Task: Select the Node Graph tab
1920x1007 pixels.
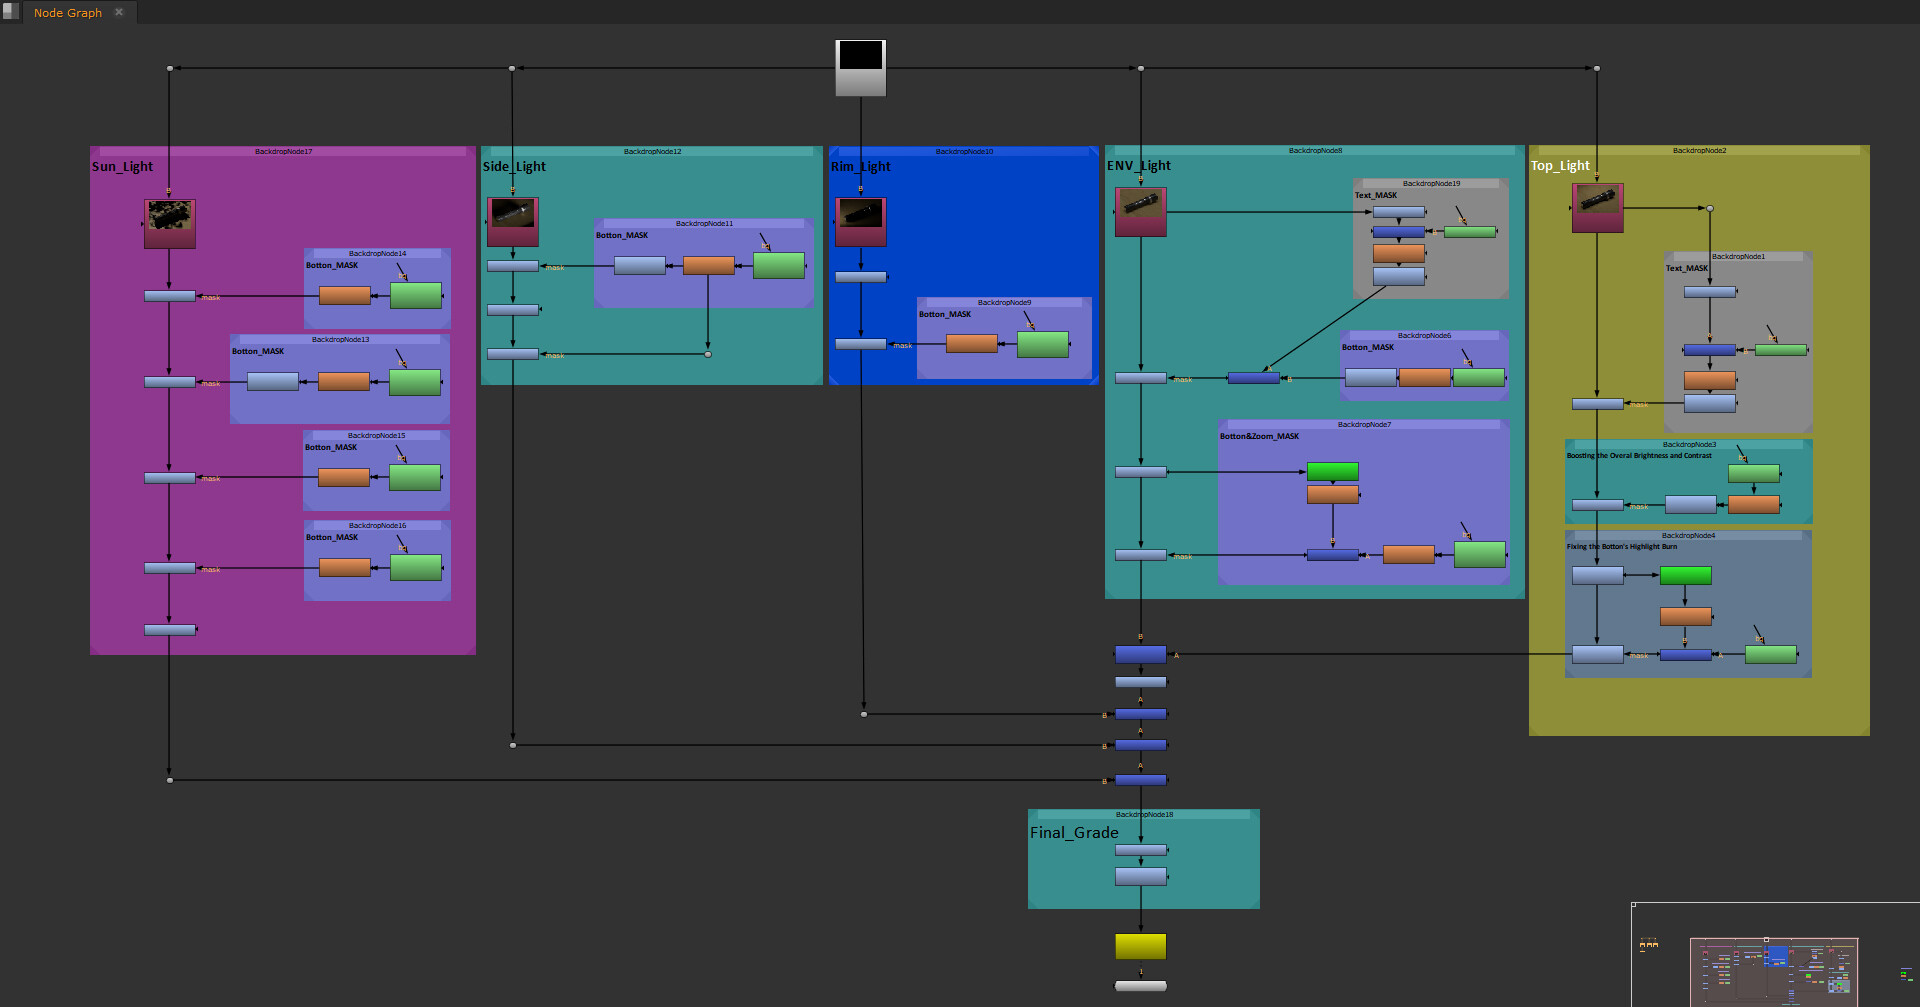Action: (x=68, y=13)
